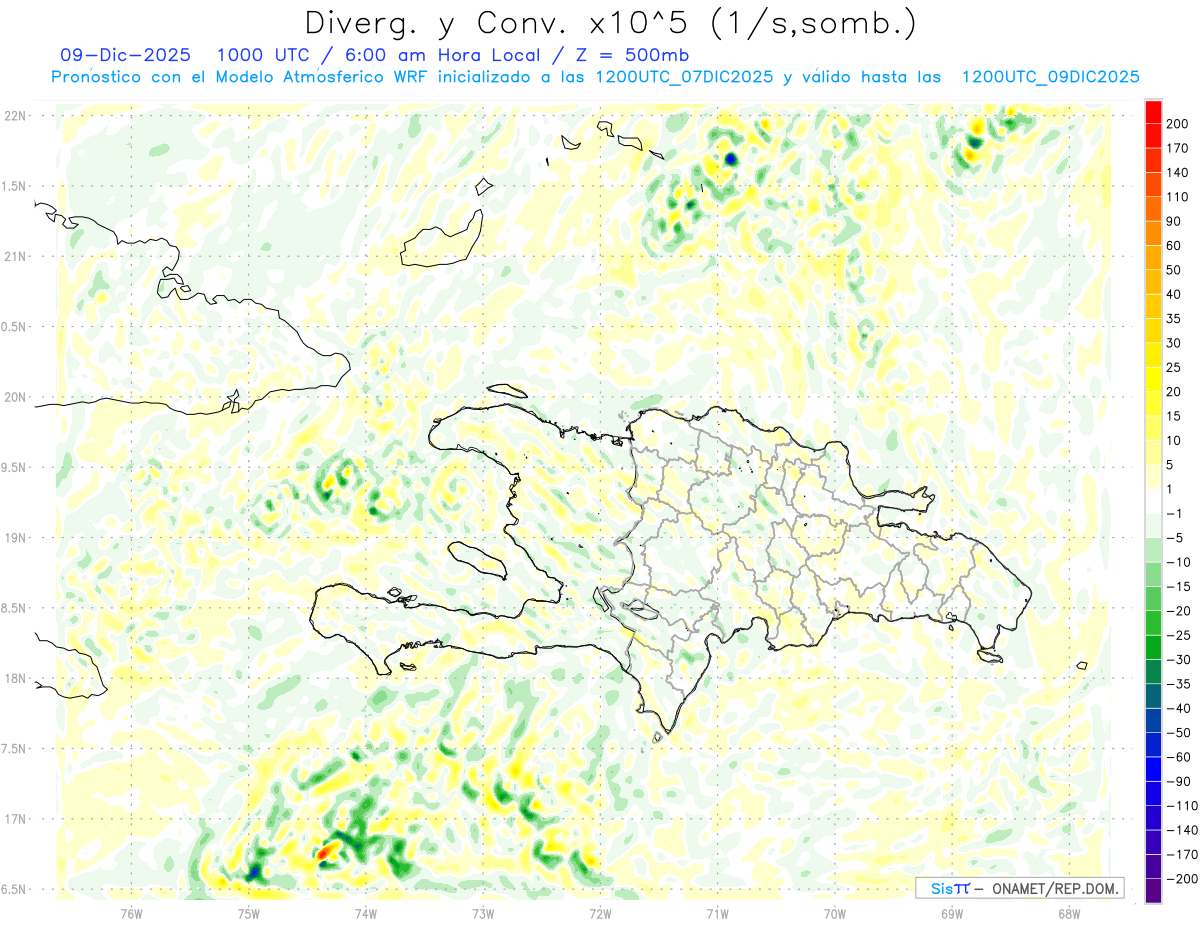Click the '74W' longitude label

[365, 913]
